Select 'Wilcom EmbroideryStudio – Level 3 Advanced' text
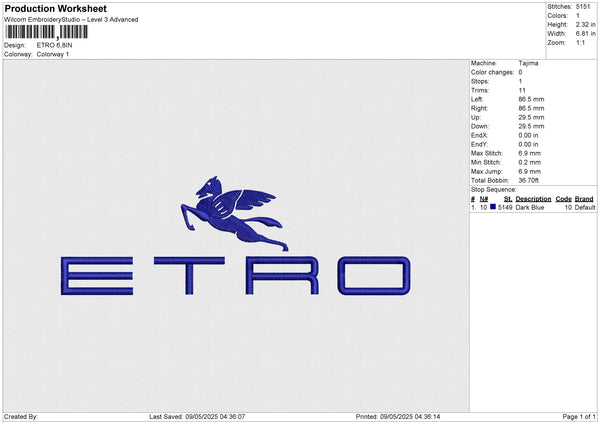The image size is (600, 424). [71, 20]
